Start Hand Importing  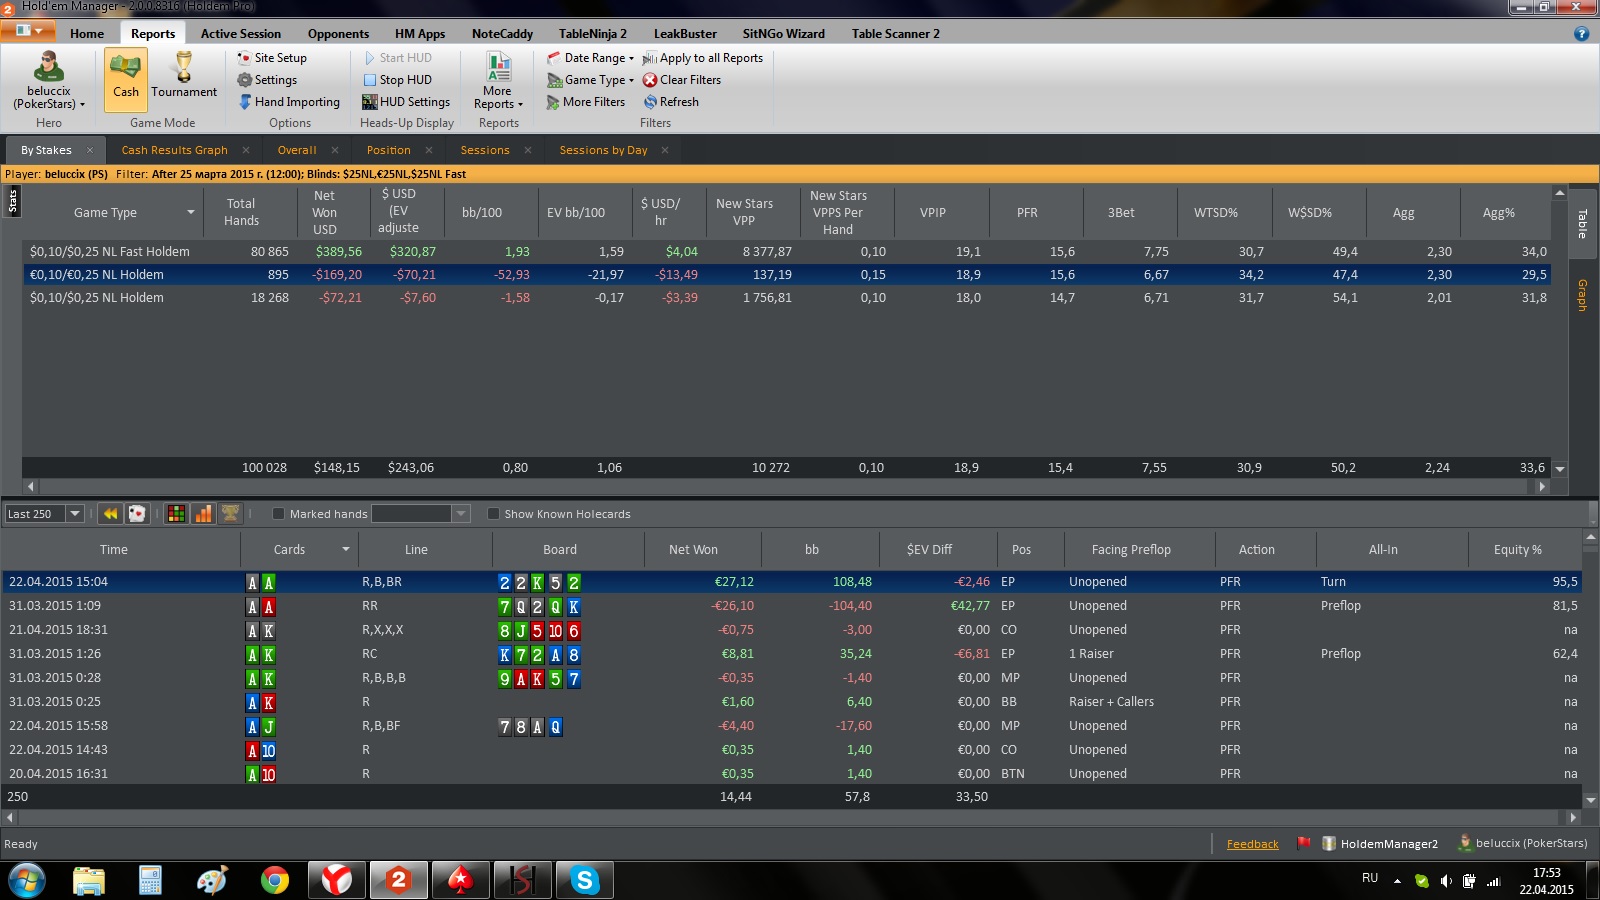tap(289, 102)
